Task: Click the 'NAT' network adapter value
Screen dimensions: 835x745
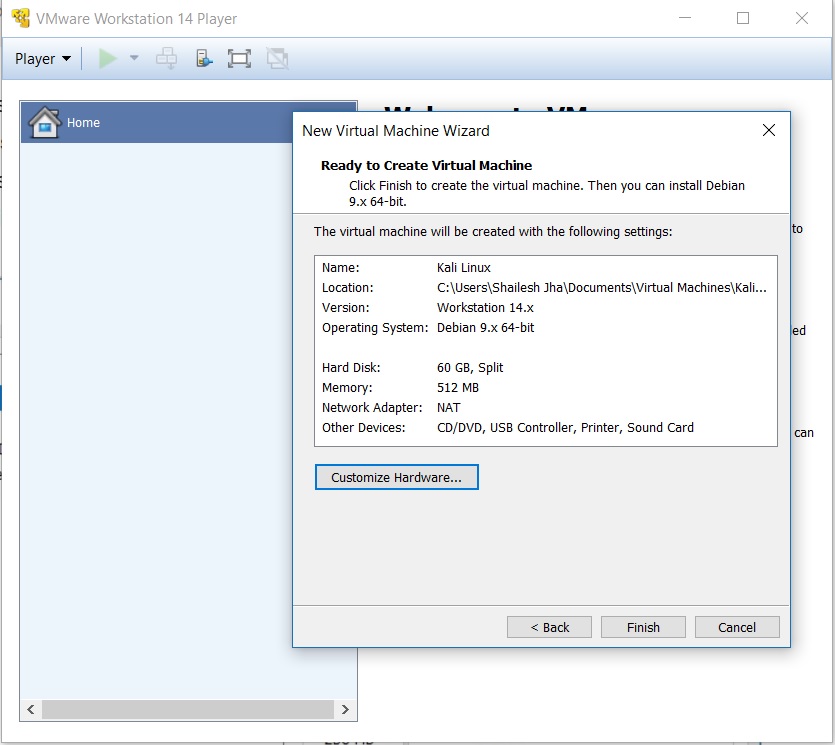Action: tap(448, 408)
